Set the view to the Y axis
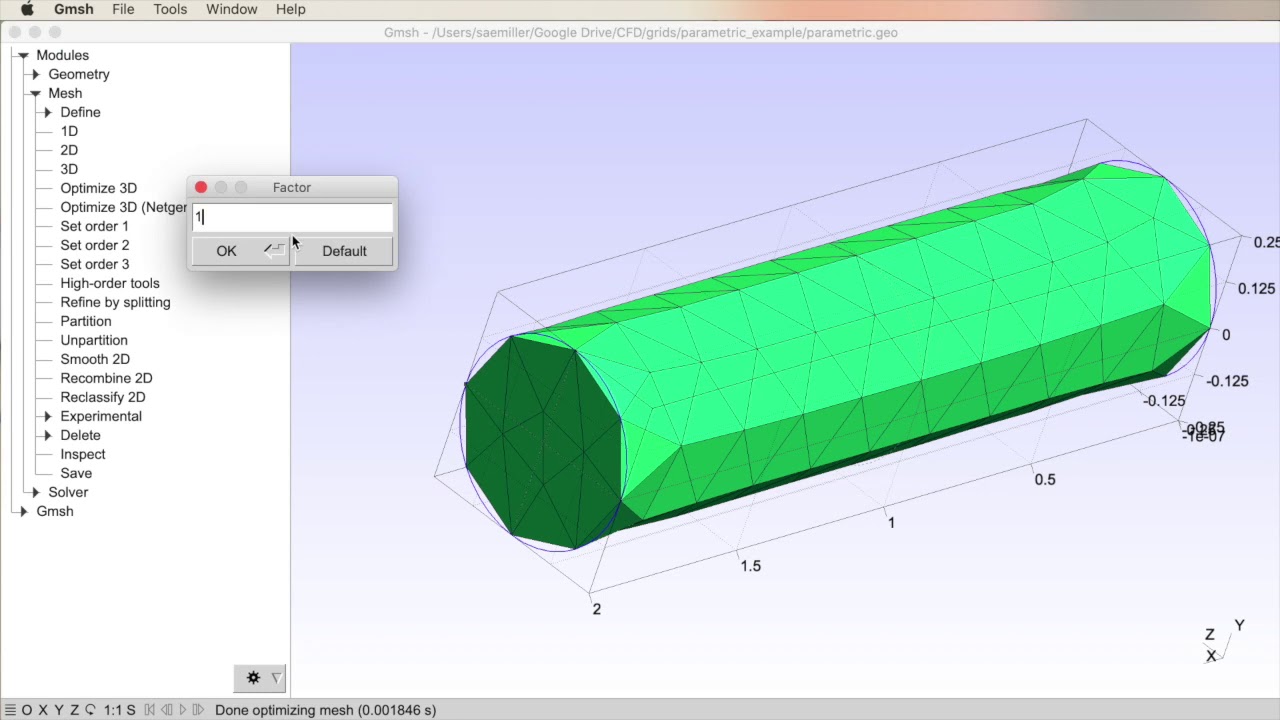Viewport: 1280px width, 720px height. 59,710
